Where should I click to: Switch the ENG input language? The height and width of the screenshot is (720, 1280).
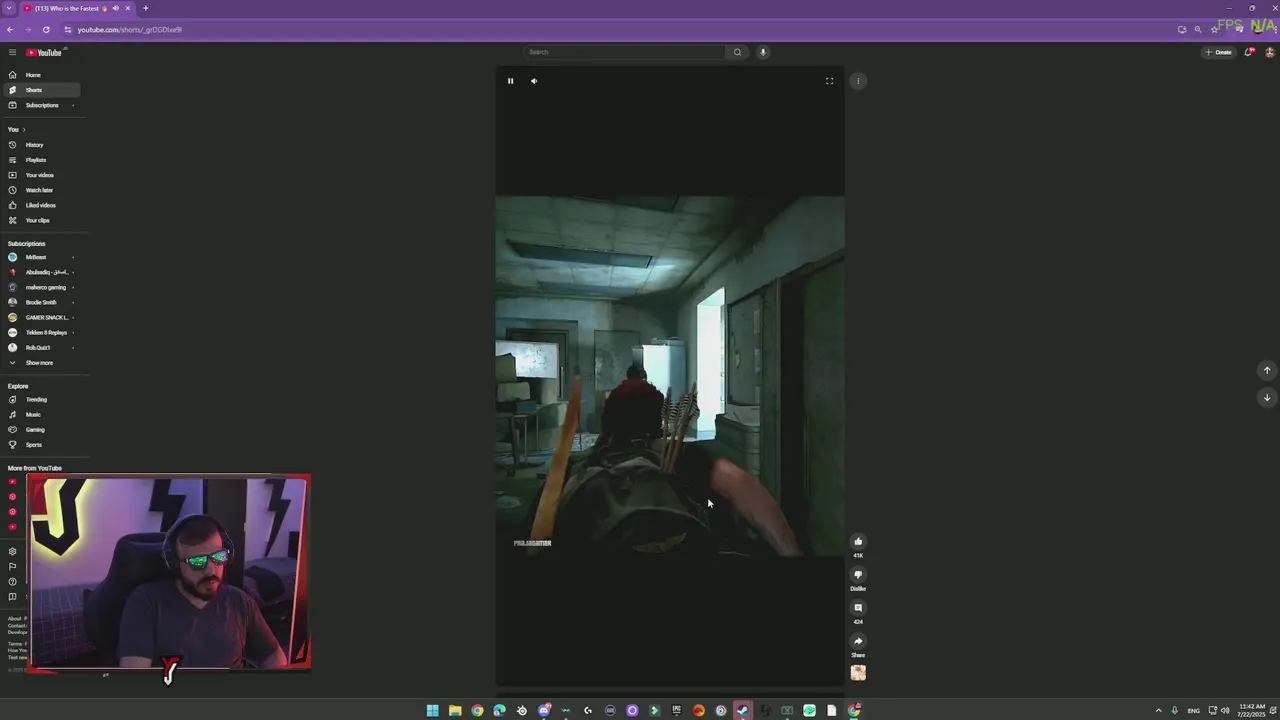click(x=1192, y=711)
